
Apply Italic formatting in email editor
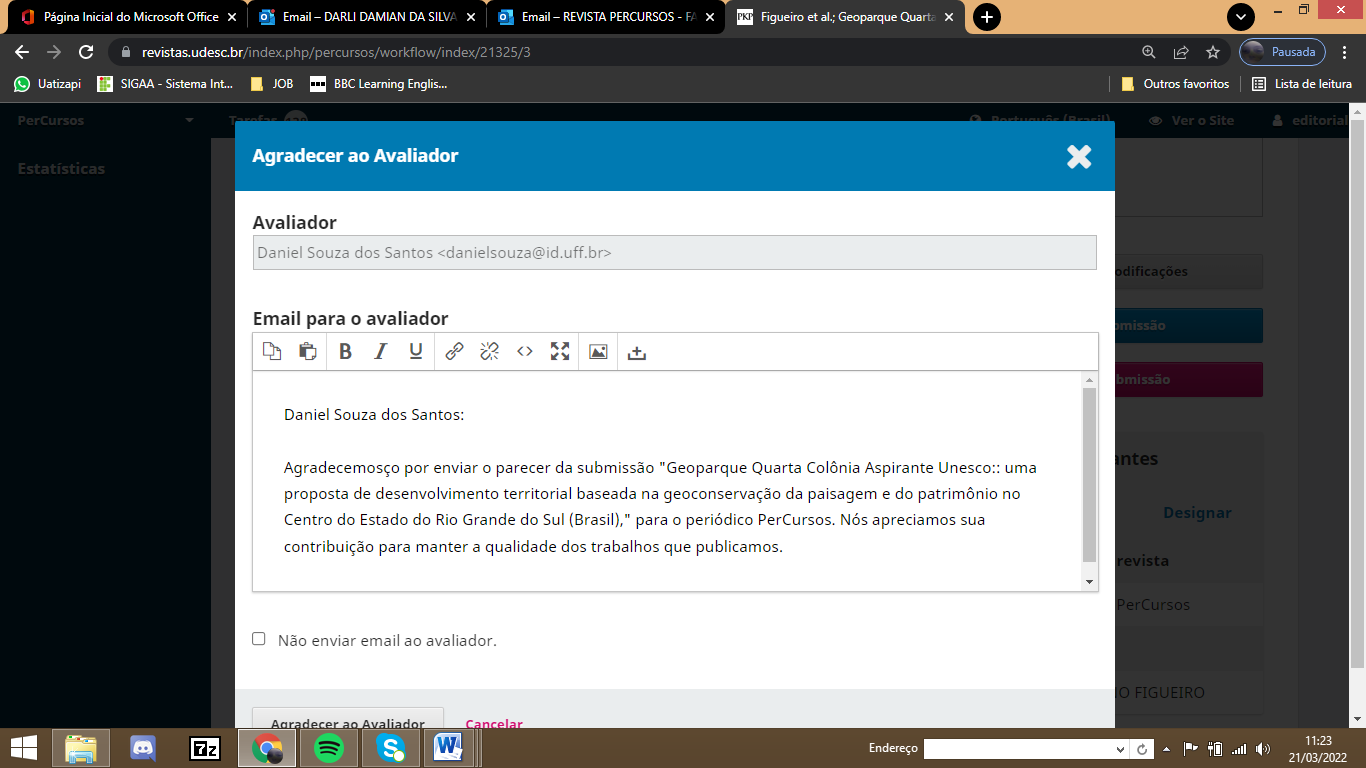[x=380, y=352]
